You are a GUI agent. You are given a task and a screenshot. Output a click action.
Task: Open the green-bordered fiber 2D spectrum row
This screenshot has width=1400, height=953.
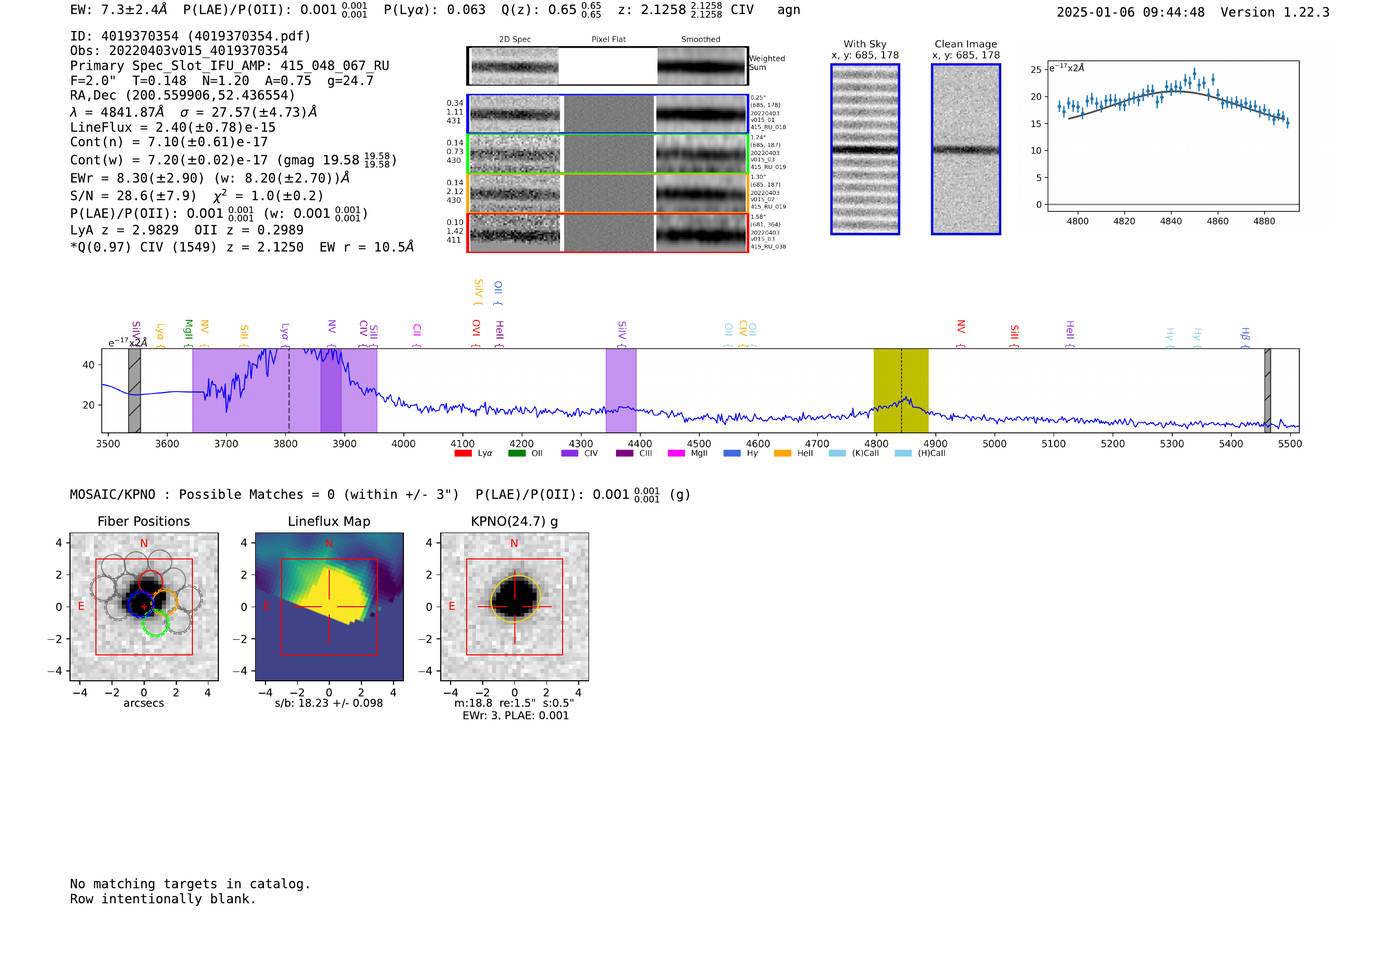608,154
